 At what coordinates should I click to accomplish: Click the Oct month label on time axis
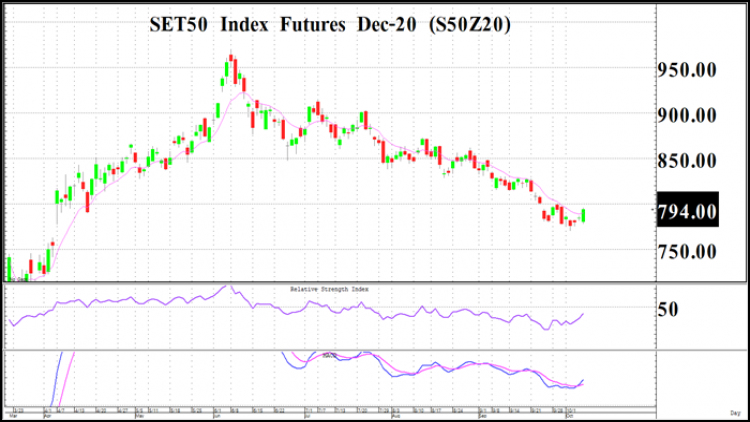pyautogui.click(x=569, y=416)
